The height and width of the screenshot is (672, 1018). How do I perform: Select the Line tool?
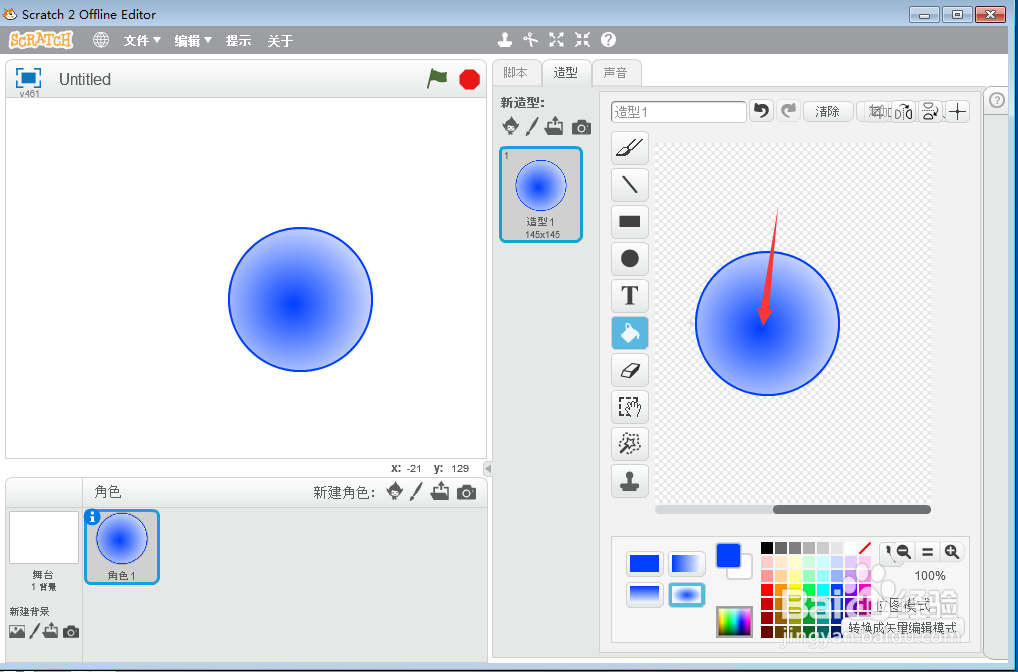[x=630, y=185]
